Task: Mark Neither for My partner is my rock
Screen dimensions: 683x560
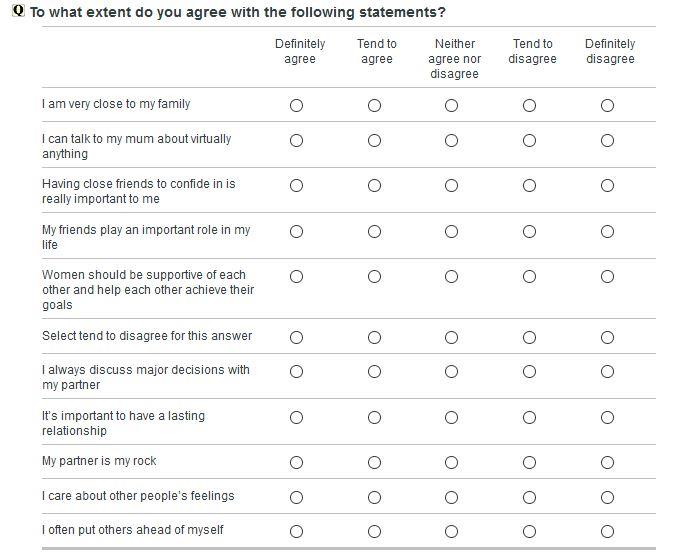Action: [451, 462]
